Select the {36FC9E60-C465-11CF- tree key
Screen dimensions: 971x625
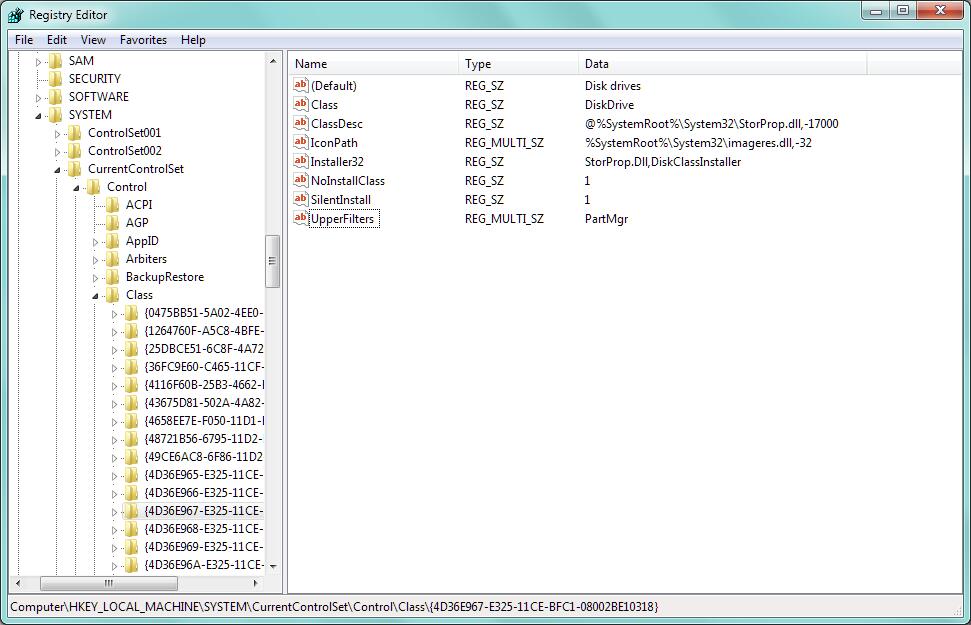pos(204,367)
